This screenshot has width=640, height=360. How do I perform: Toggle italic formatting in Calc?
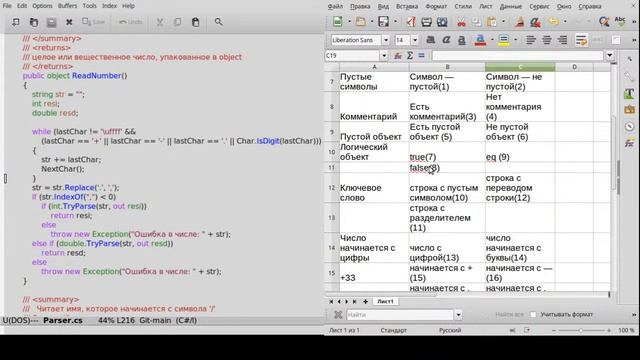tap(446, 40)
